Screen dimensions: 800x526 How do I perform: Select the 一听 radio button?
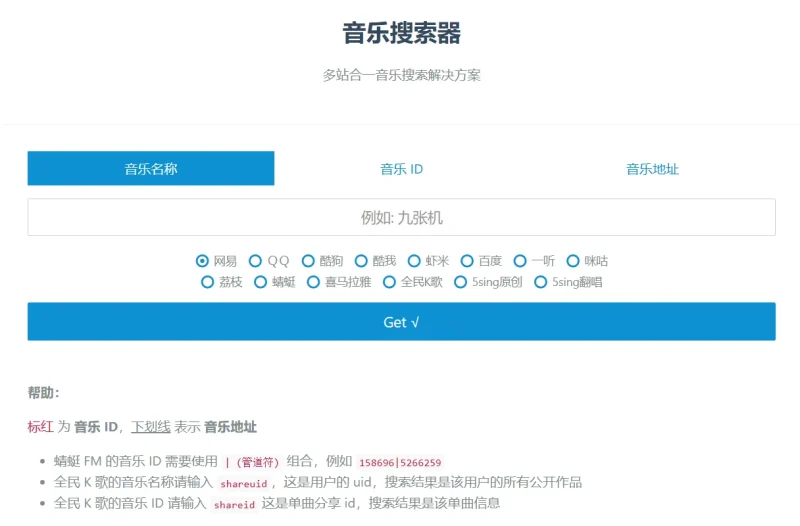click(x=520, y=261)
